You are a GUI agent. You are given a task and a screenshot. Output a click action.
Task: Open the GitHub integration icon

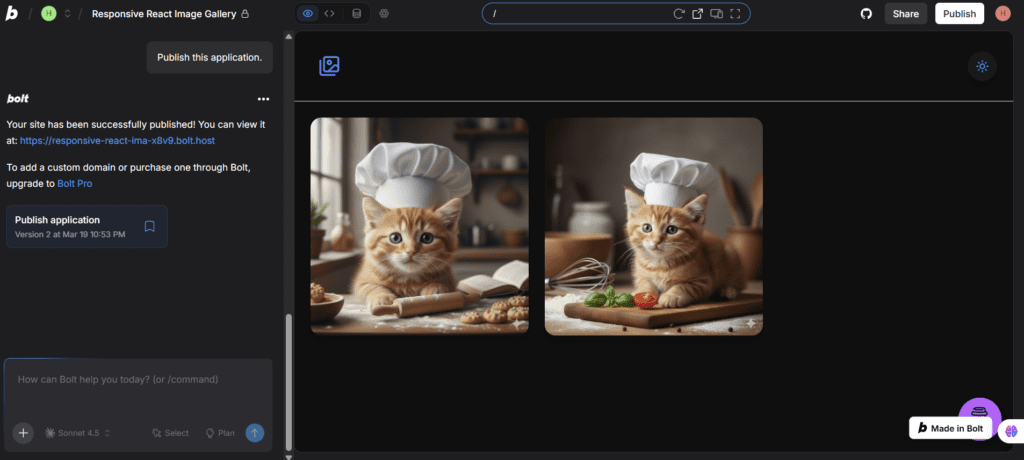(866, 14)
